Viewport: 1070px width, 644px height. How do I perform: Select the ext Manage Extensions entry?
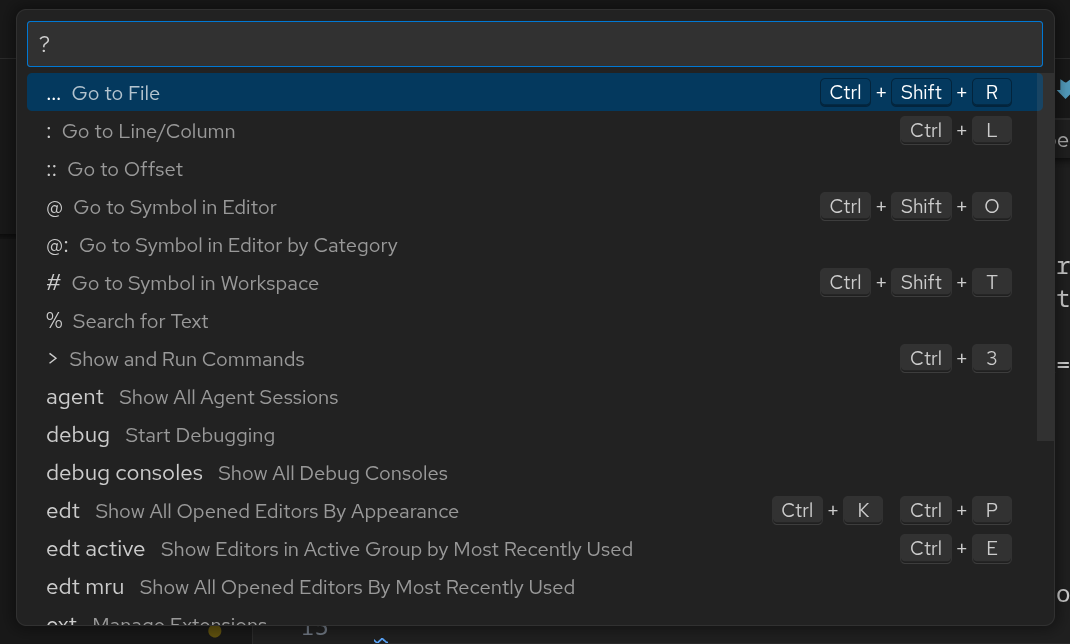pyautogui.click(x=178, y=622)
